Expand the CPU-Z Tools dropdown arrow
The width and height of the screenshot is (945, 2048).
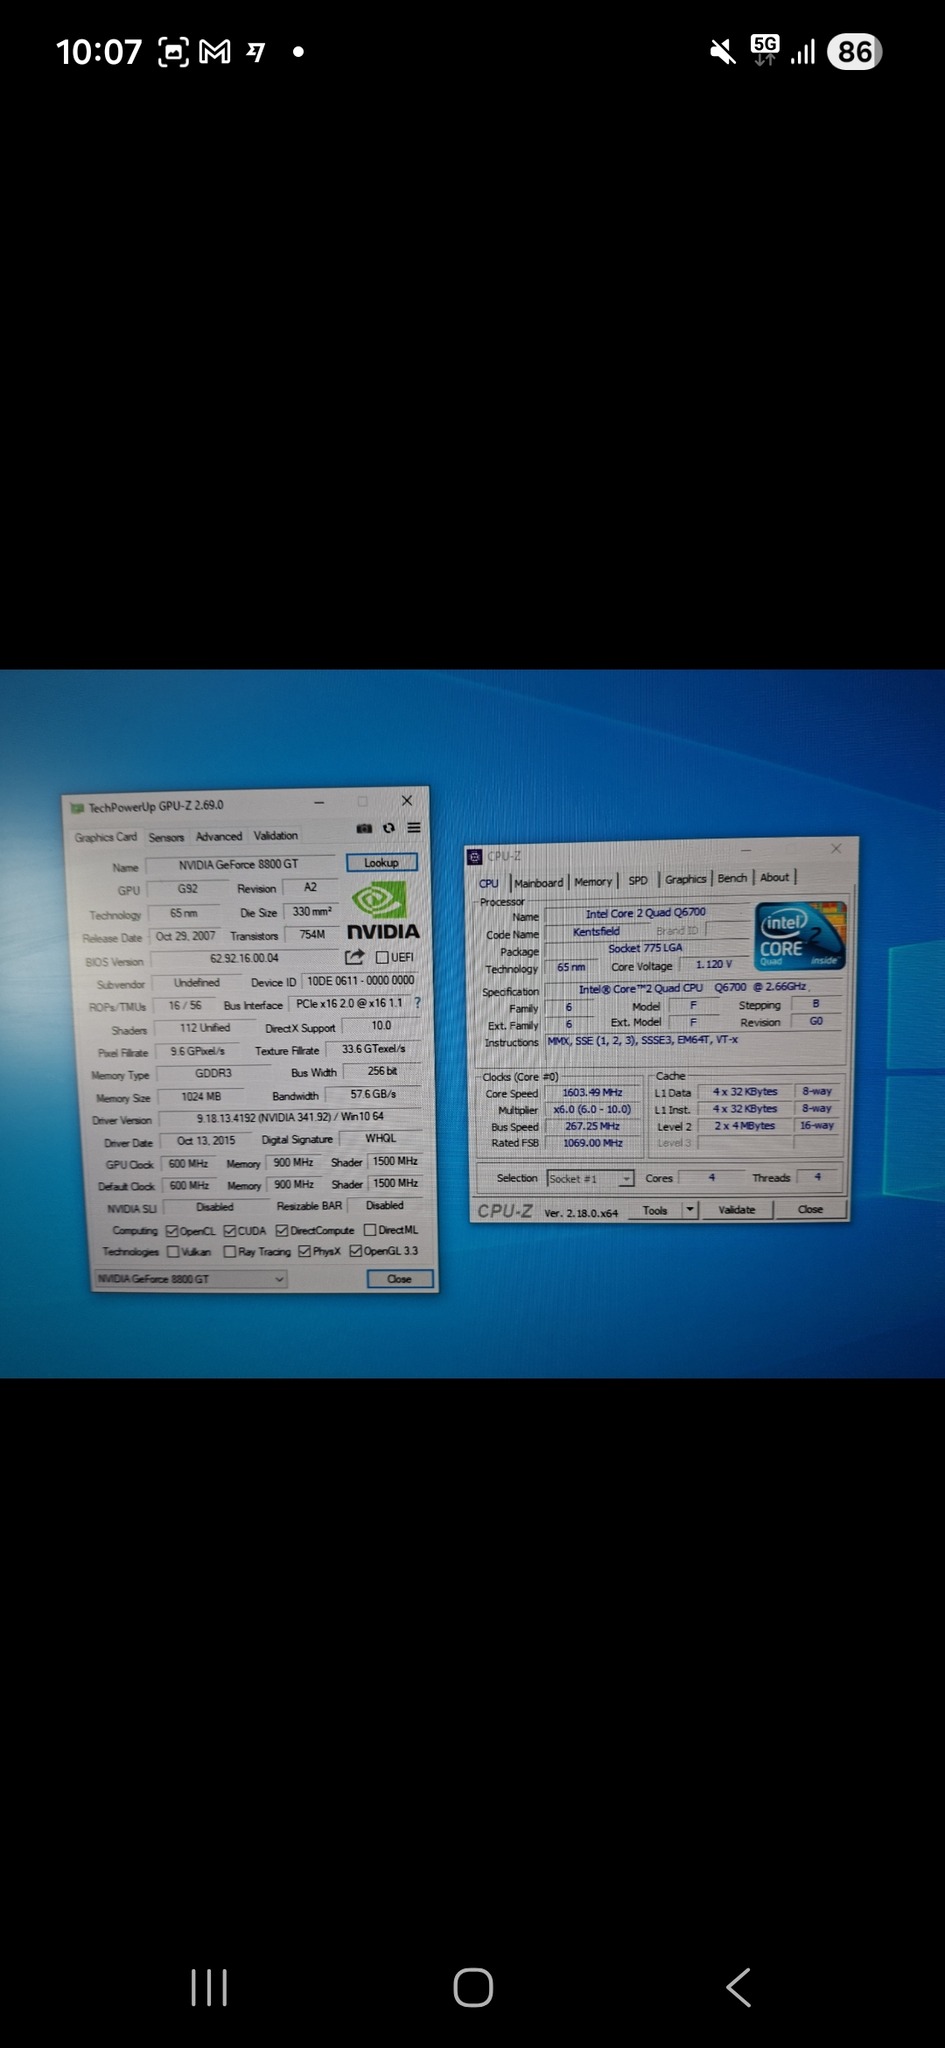(x=689, y=1210)
